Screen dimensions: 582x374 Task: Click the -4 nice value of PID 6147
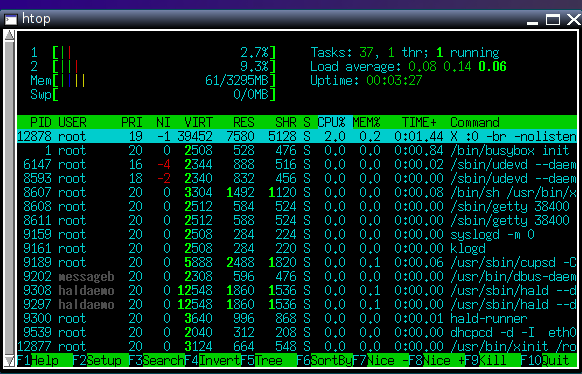(x=164, y=164)
